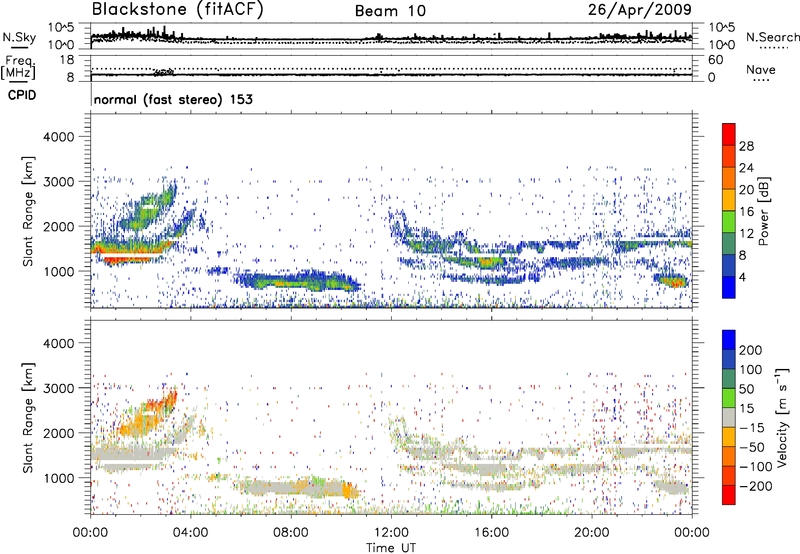Click the '50' tick on Velocity colorbar
Viewport: 800px width, 554px height.
746,389
